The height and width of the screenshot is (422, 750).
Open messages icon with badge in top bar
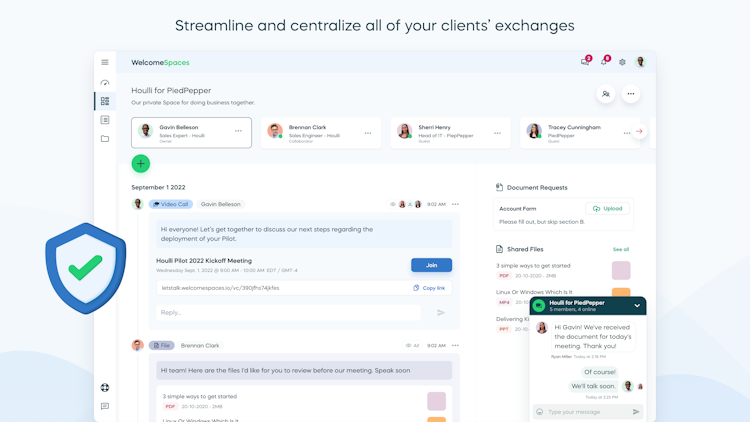coord(585,61)
